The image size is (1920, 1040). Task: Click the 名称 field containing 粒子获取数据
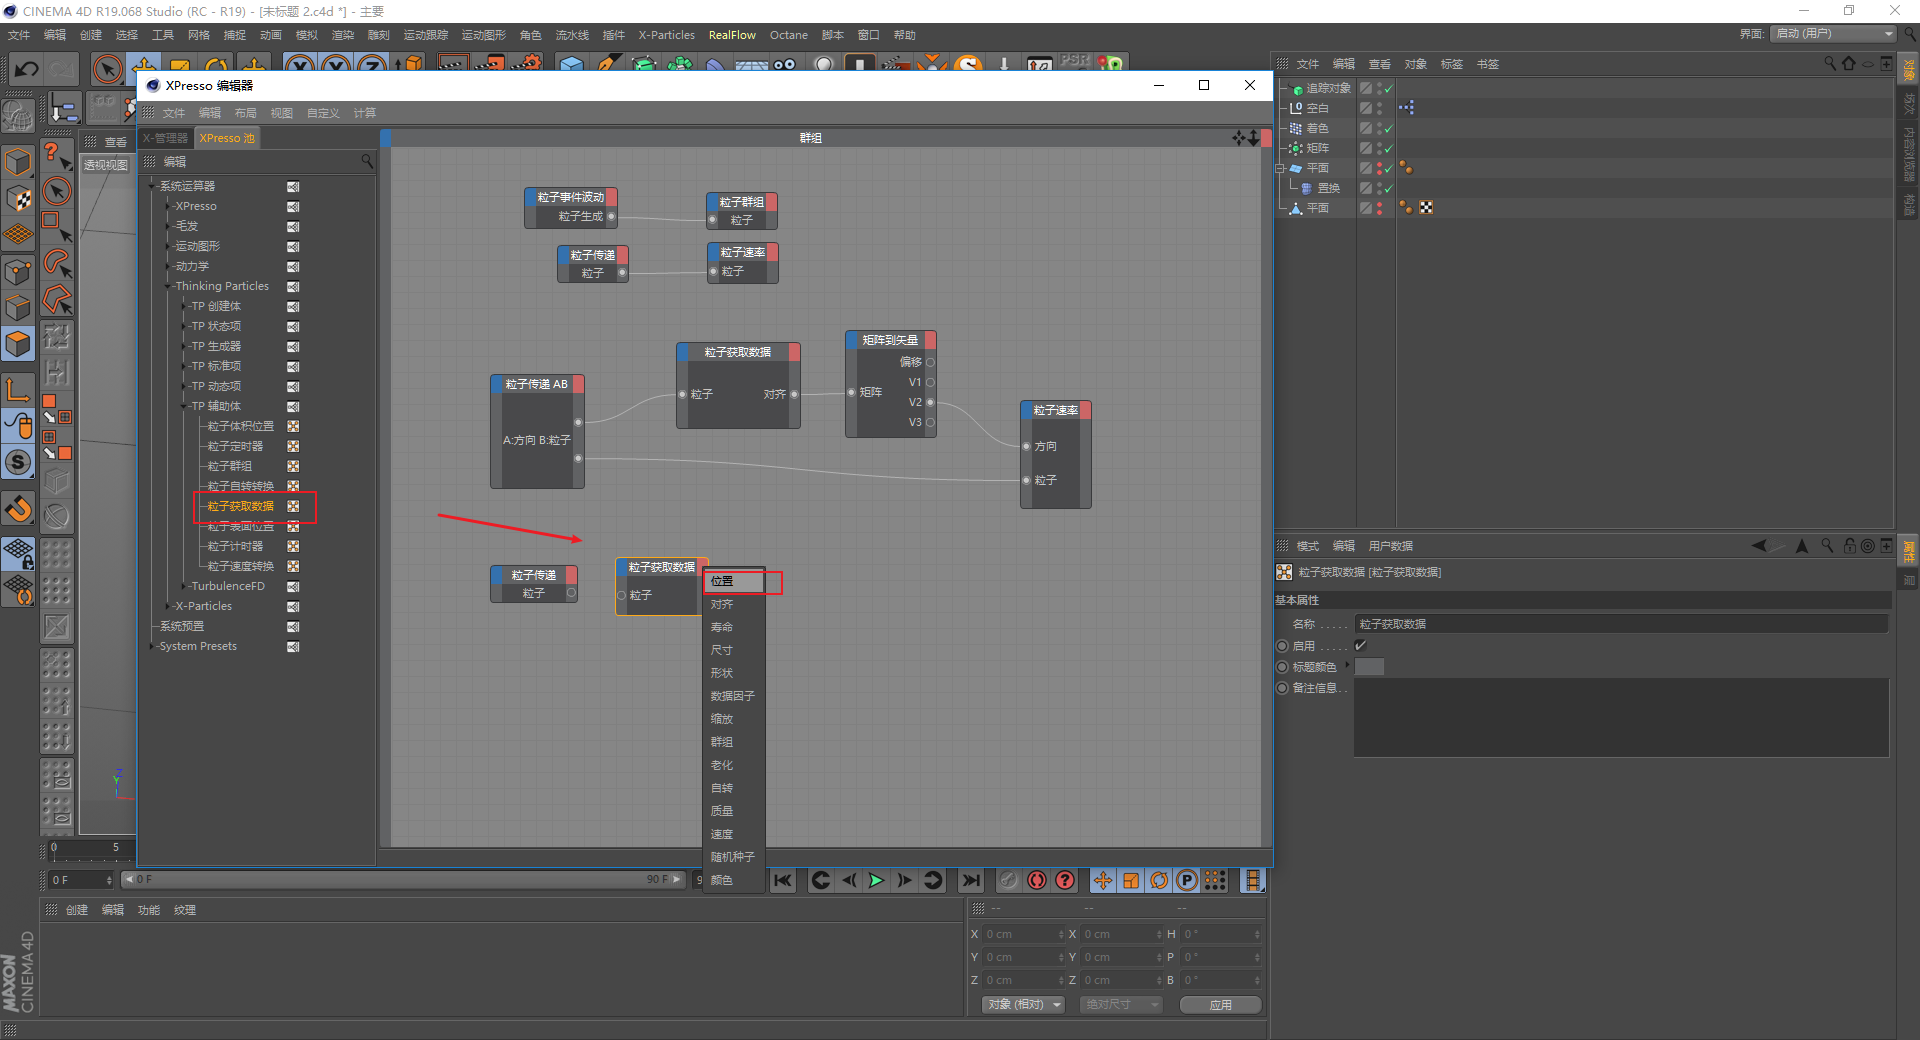(1621, 624)
